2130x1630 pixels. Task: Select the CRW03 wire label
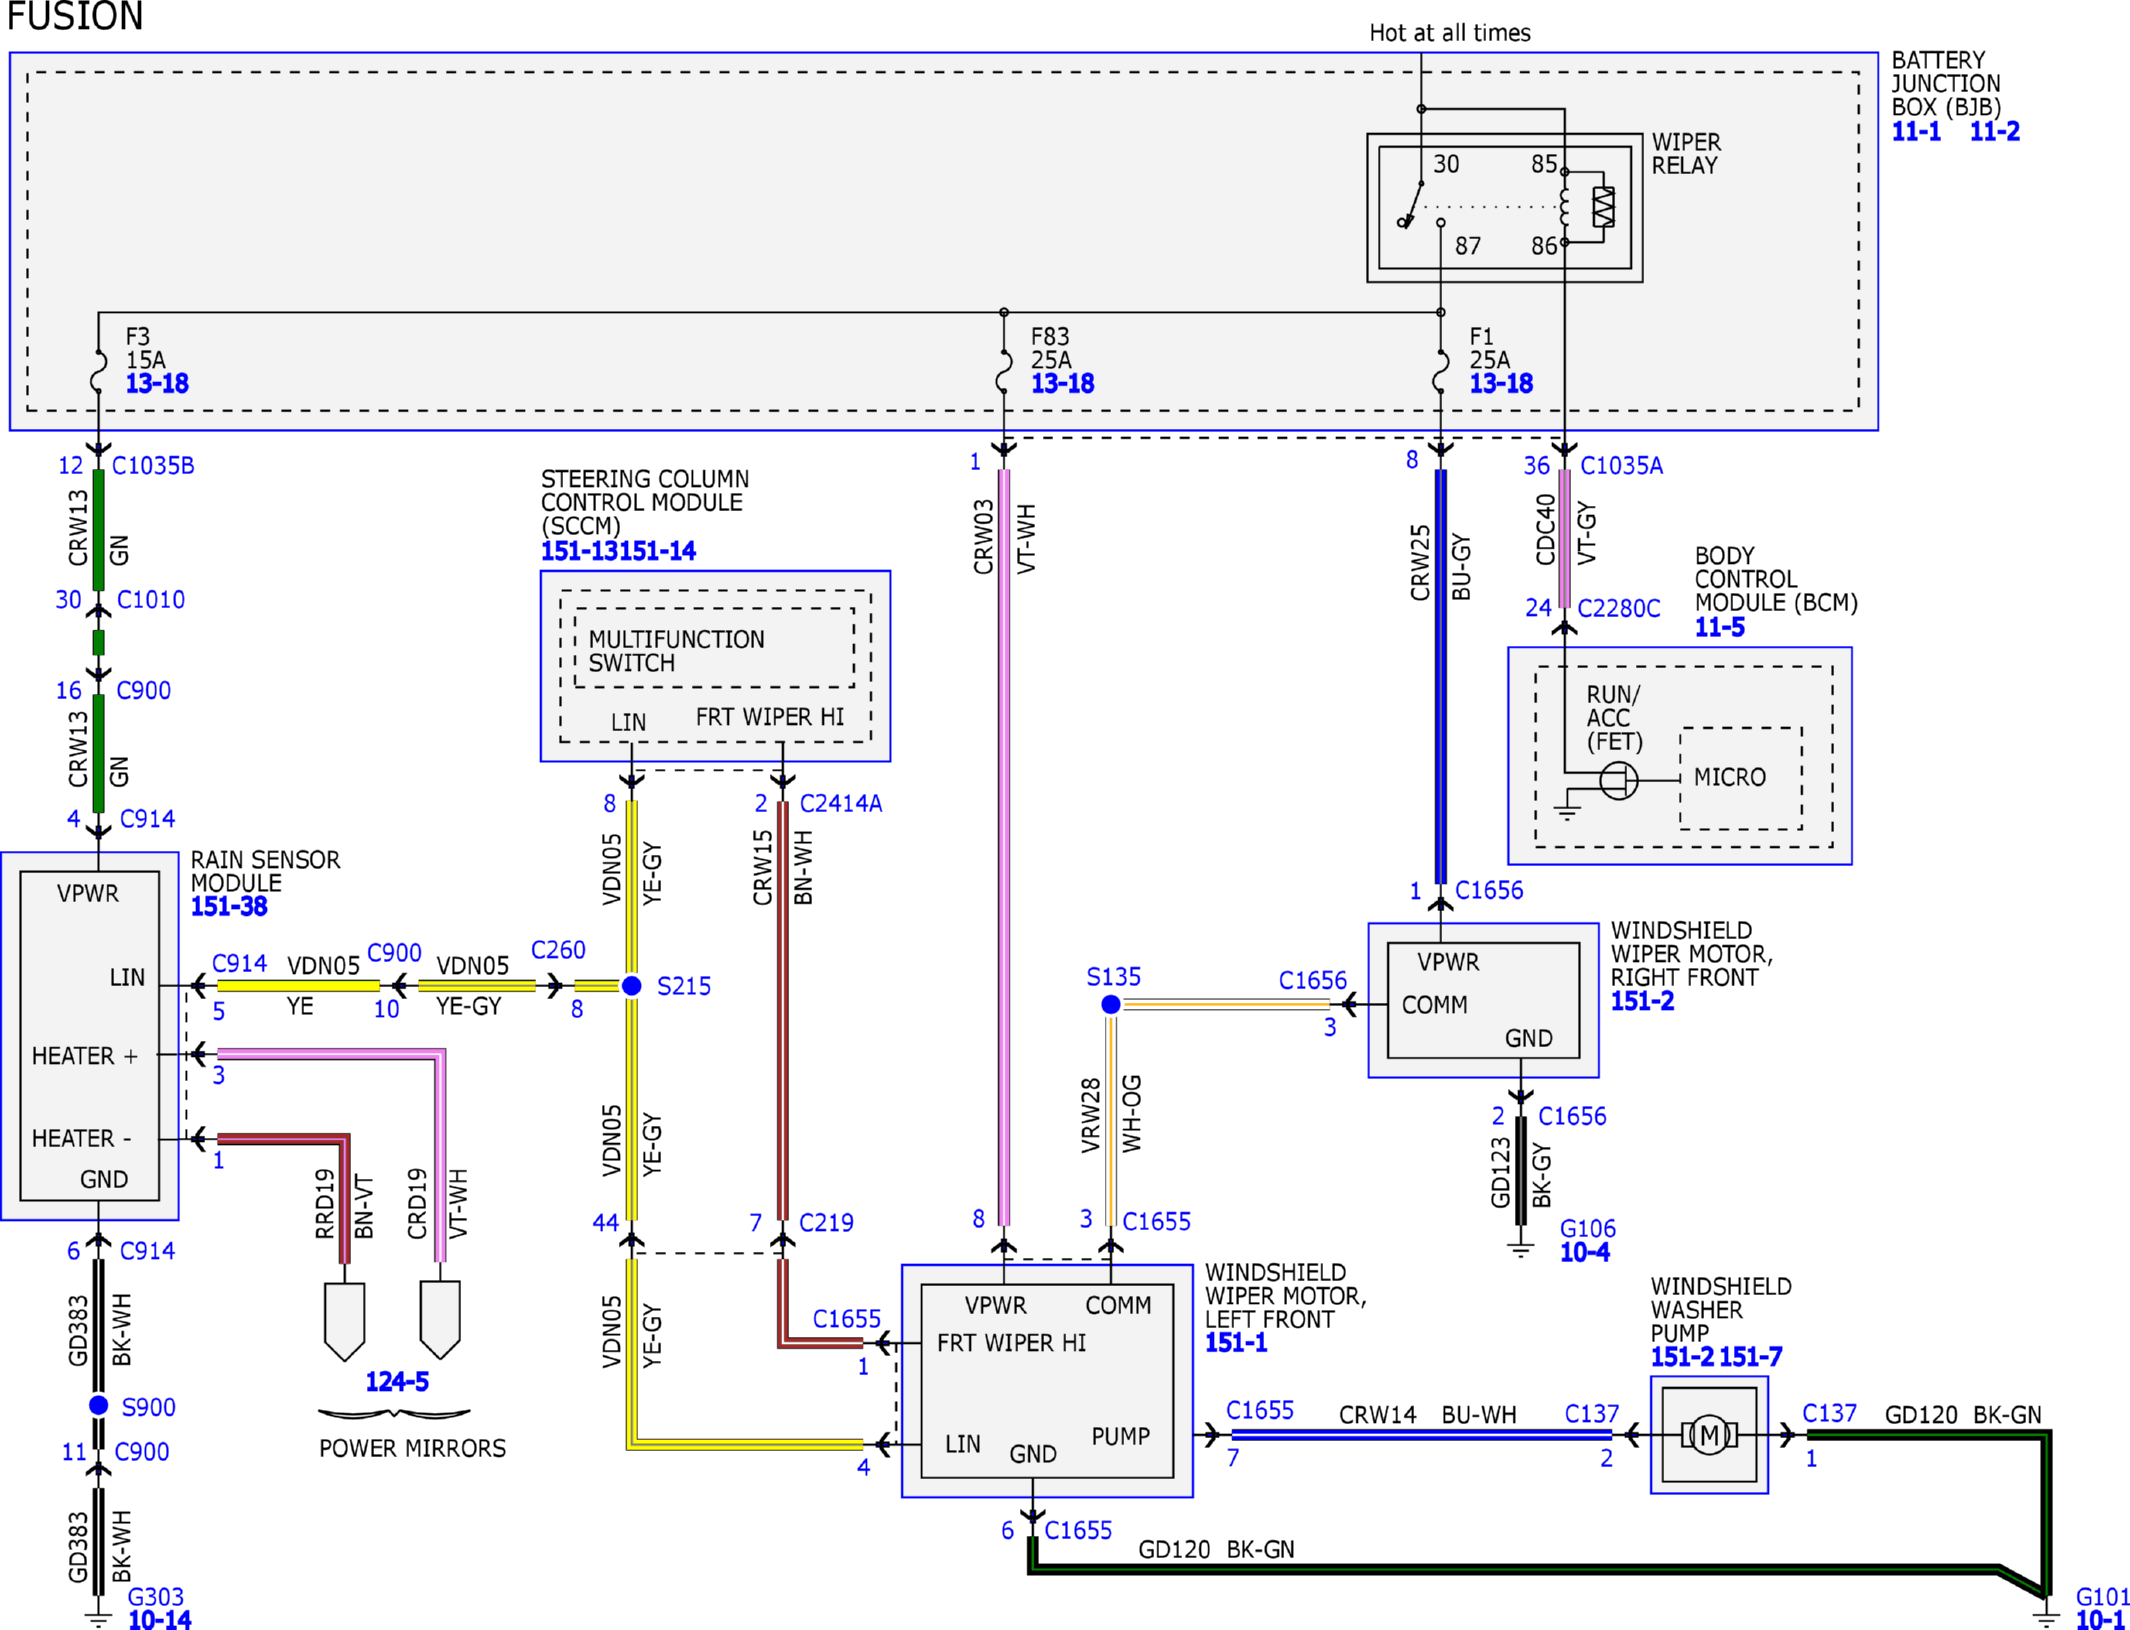tap(983, 537)
